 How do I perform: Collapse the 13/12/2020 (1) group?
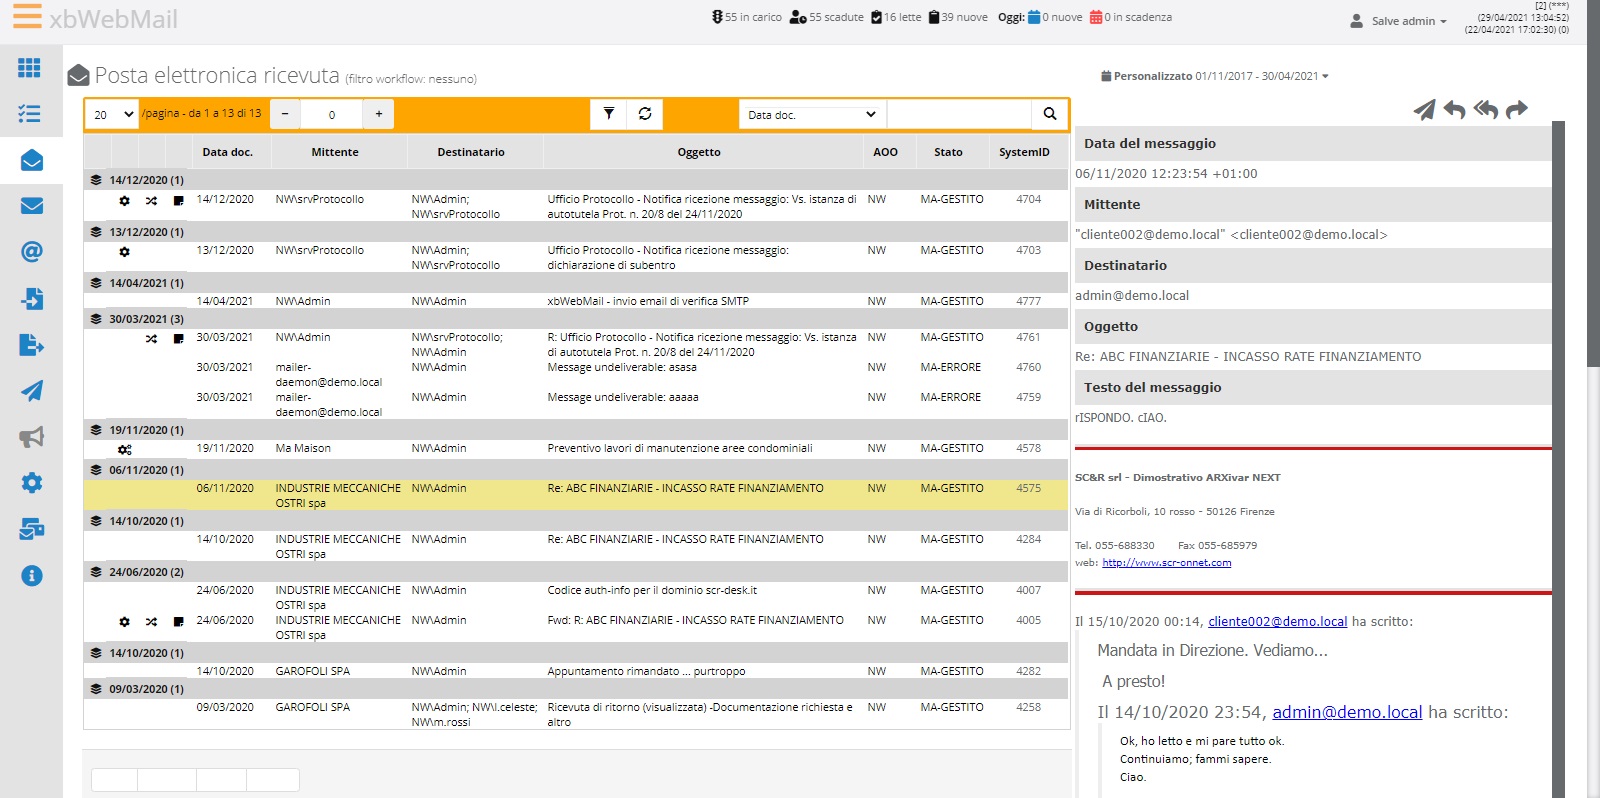tap(96, 231)
